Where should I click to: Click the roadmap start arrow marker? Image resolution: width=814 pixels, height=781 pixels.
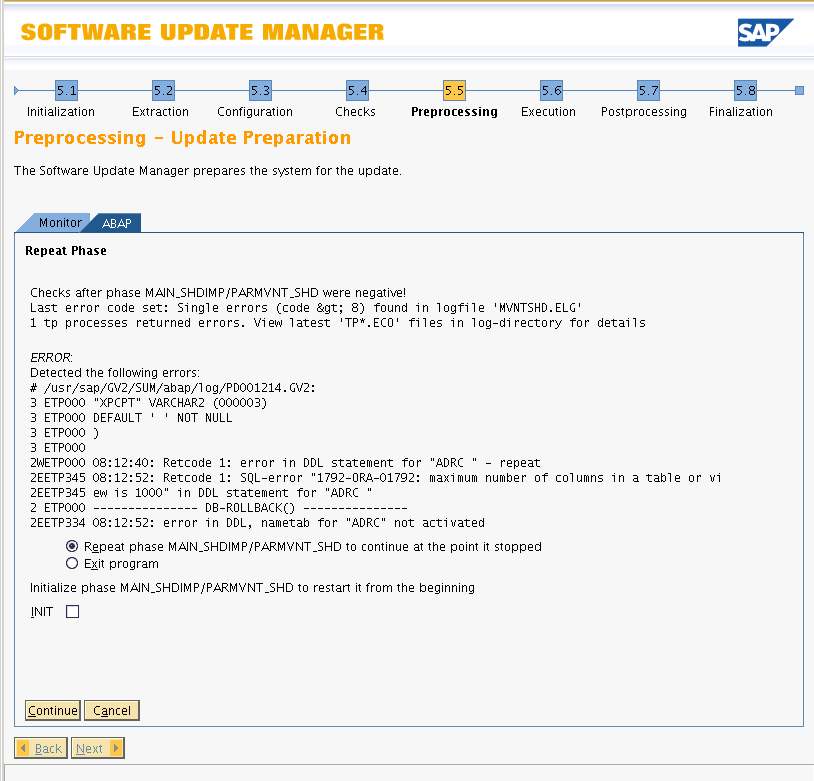click(x=17, y=91)
